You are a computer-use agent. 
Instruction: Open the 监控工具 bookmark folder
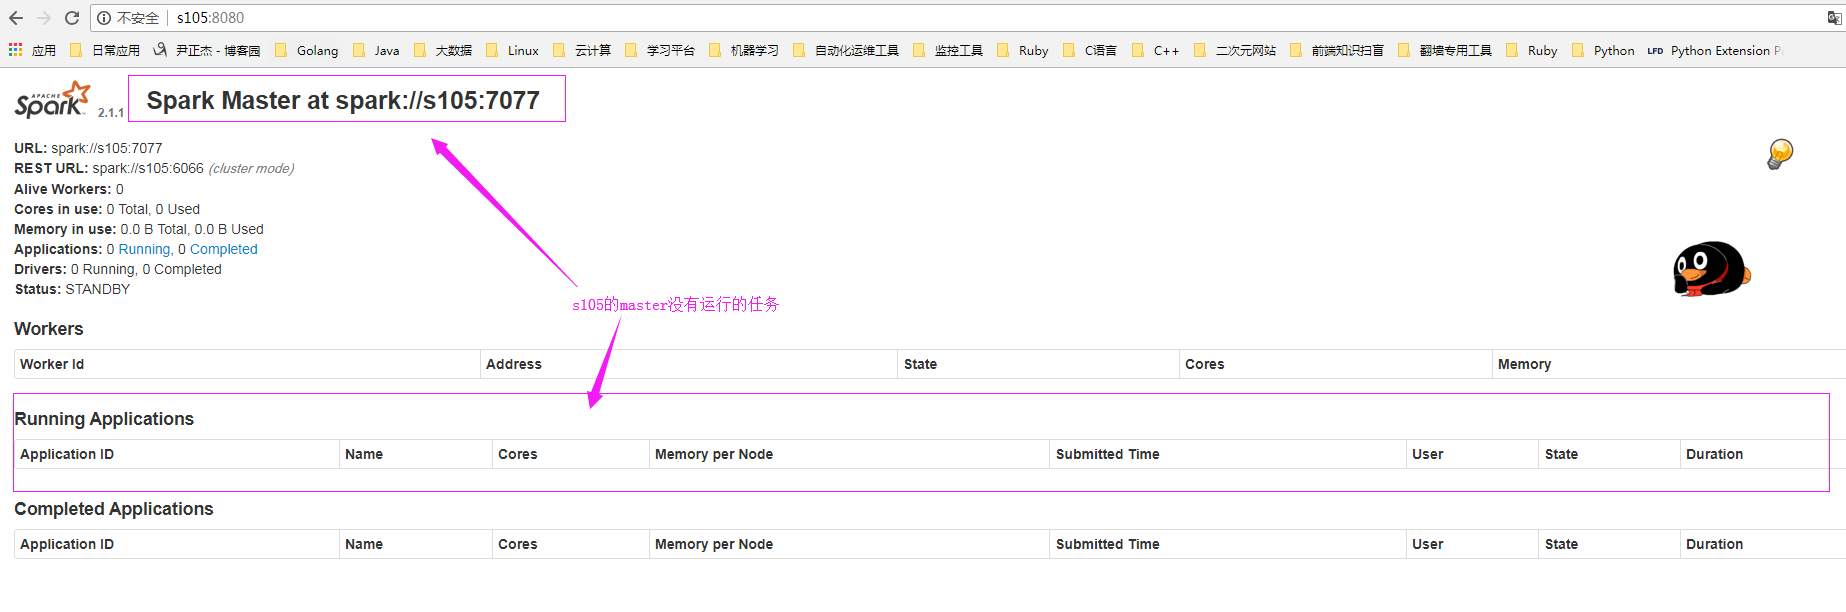[x=948, y=51]
